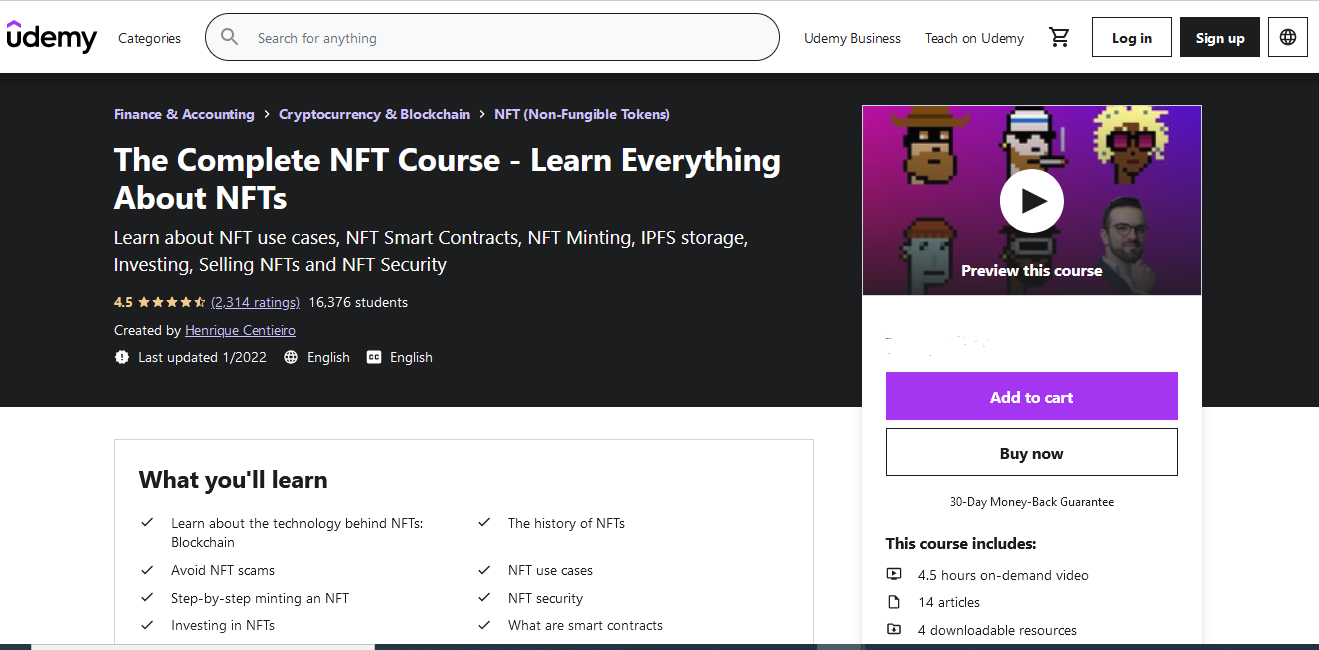Click checkmark beside NFT use cases
Image resolution: width=1319 pixels, height=650 pixels.
coord(484,570)
